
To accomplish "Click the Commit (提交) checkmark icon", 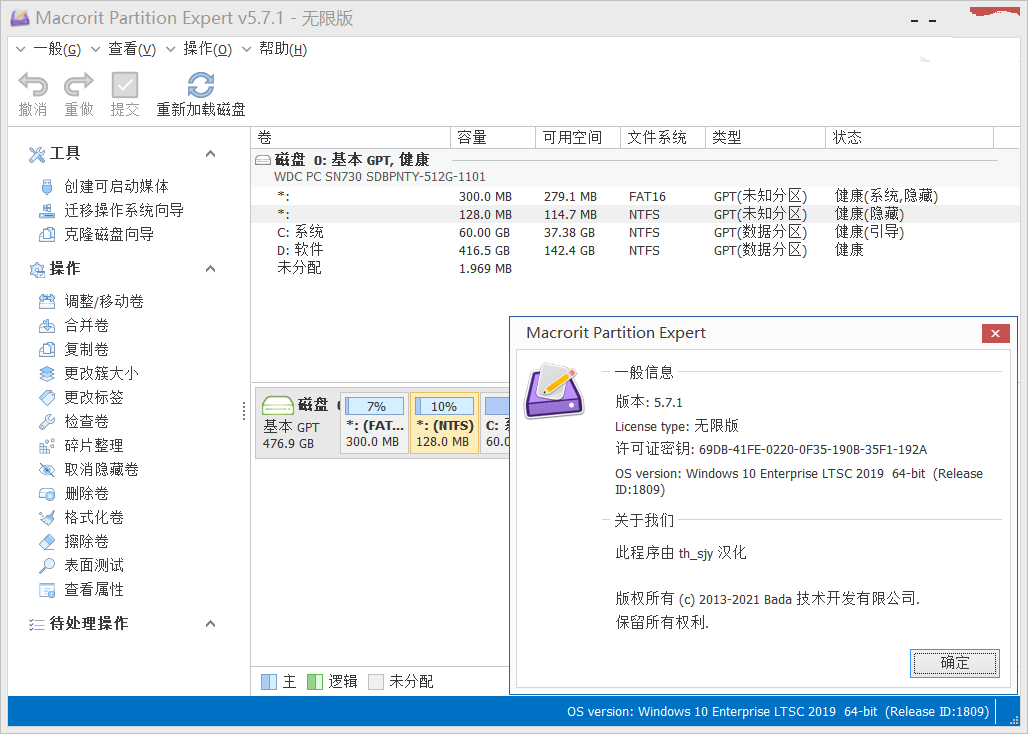I will pyautogui.click(x=125, y=86).
